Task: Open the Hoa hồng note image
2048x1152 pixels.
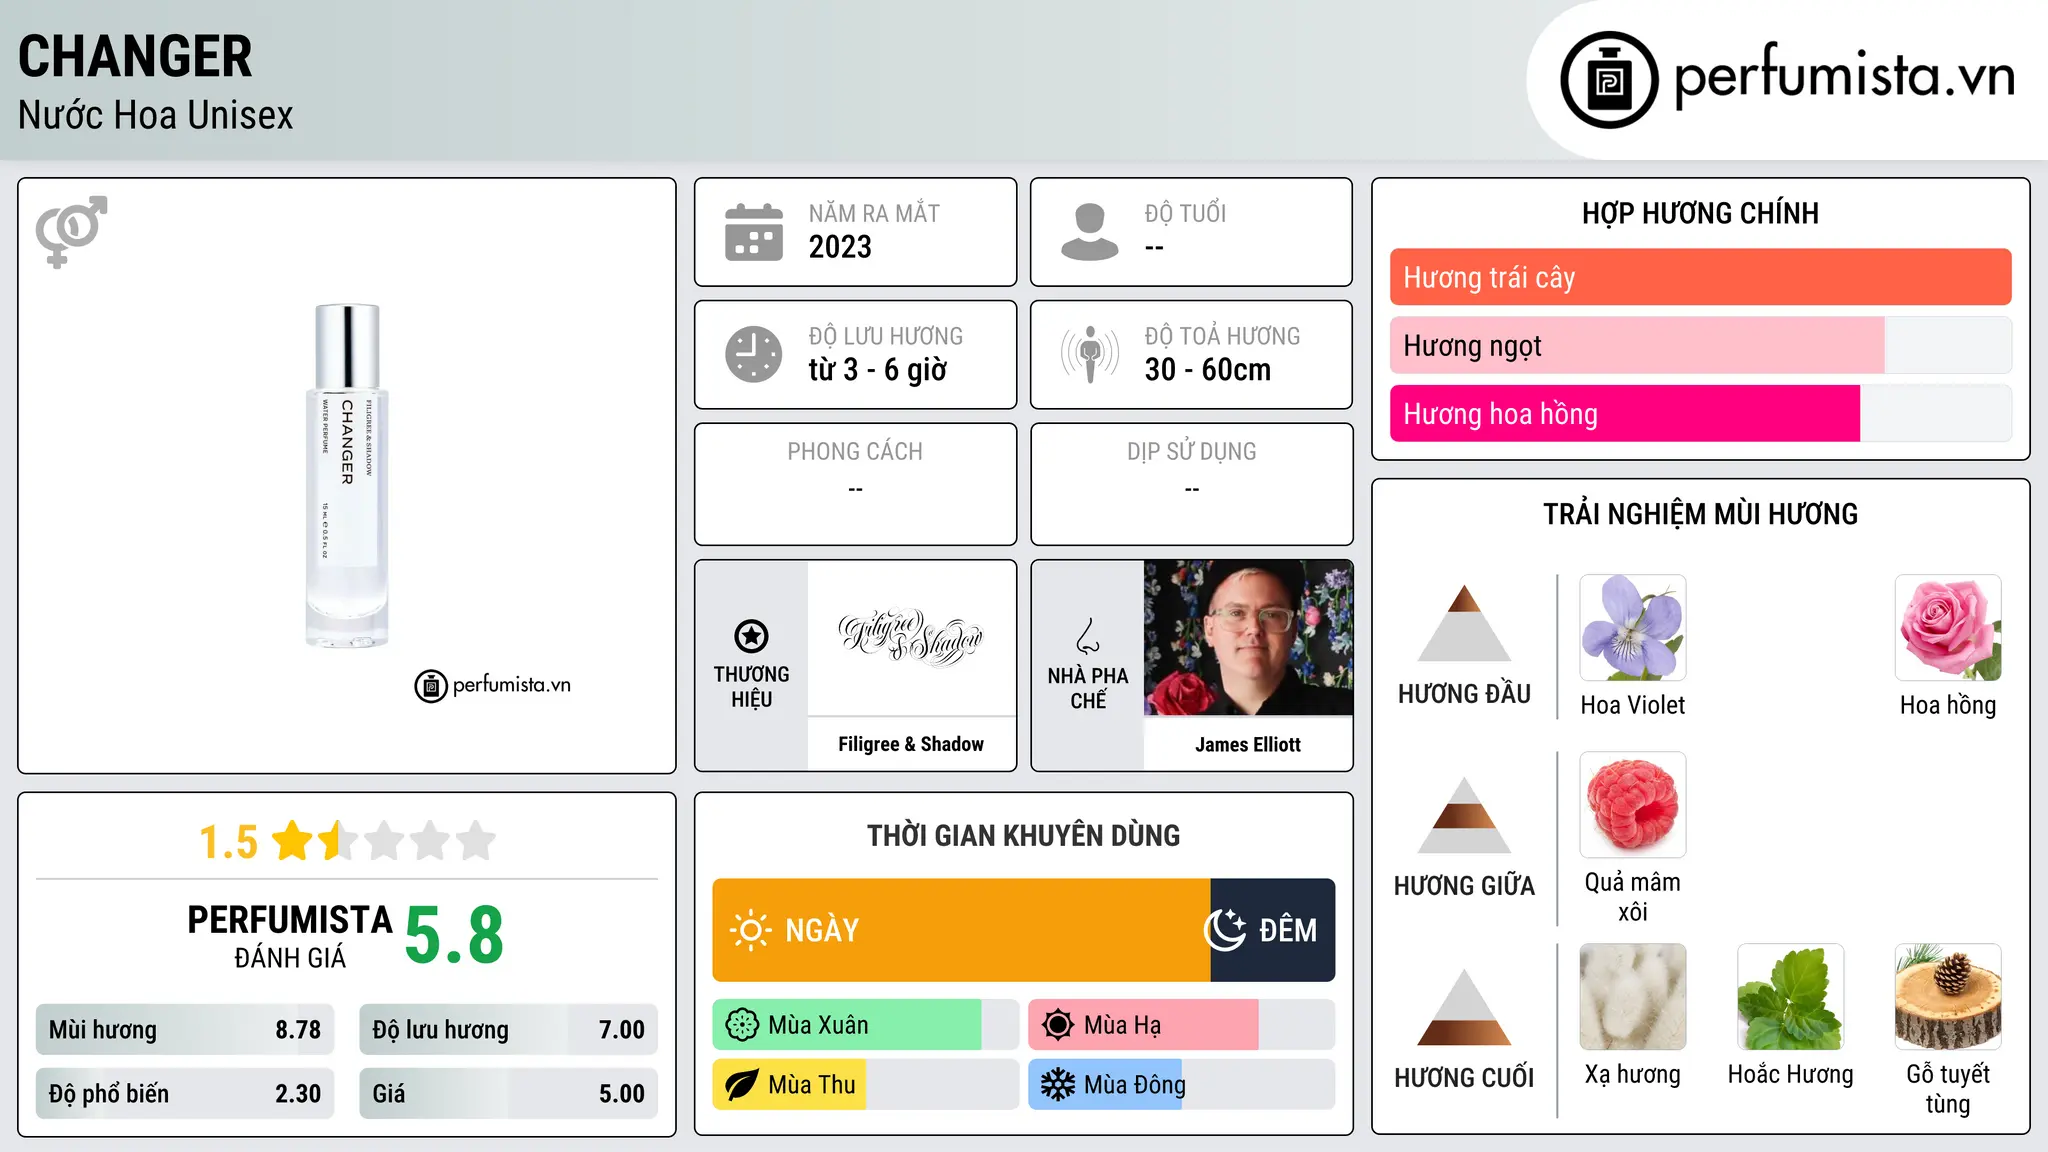Action: point(1948,628)
